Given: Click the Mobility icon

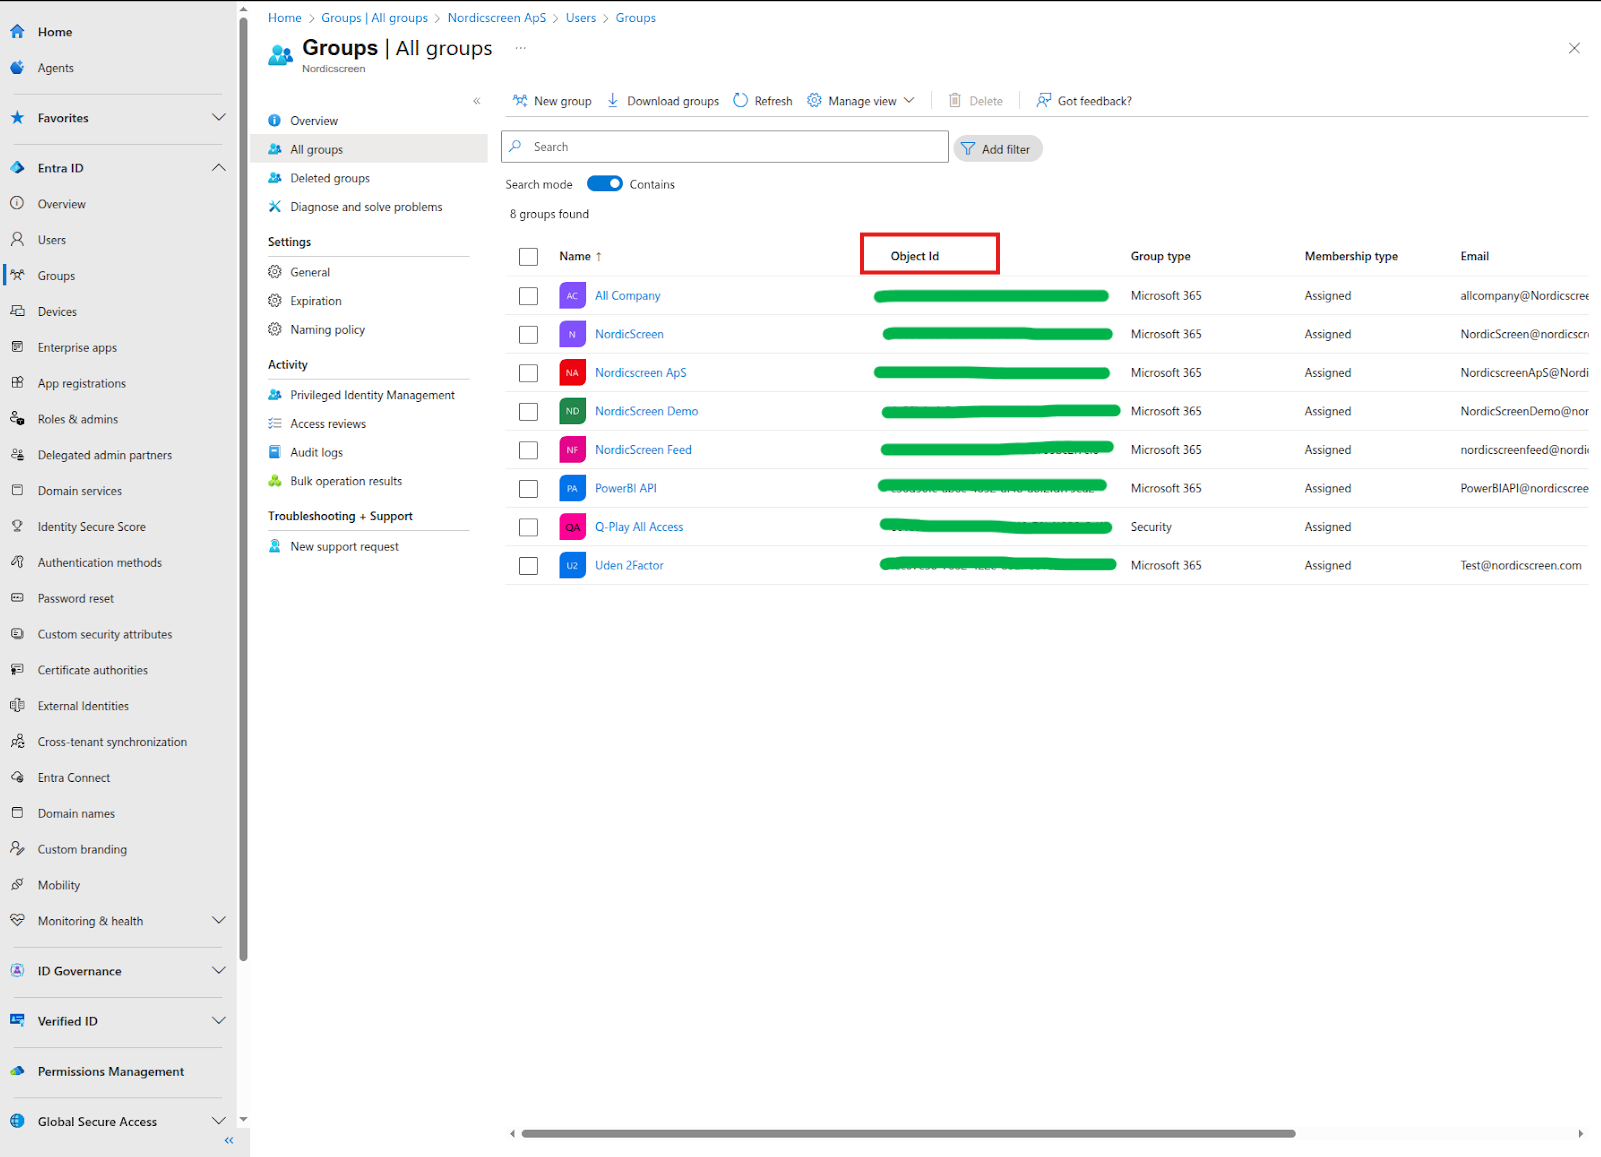Looking at the screenshot, I should [x=17, y=885].
